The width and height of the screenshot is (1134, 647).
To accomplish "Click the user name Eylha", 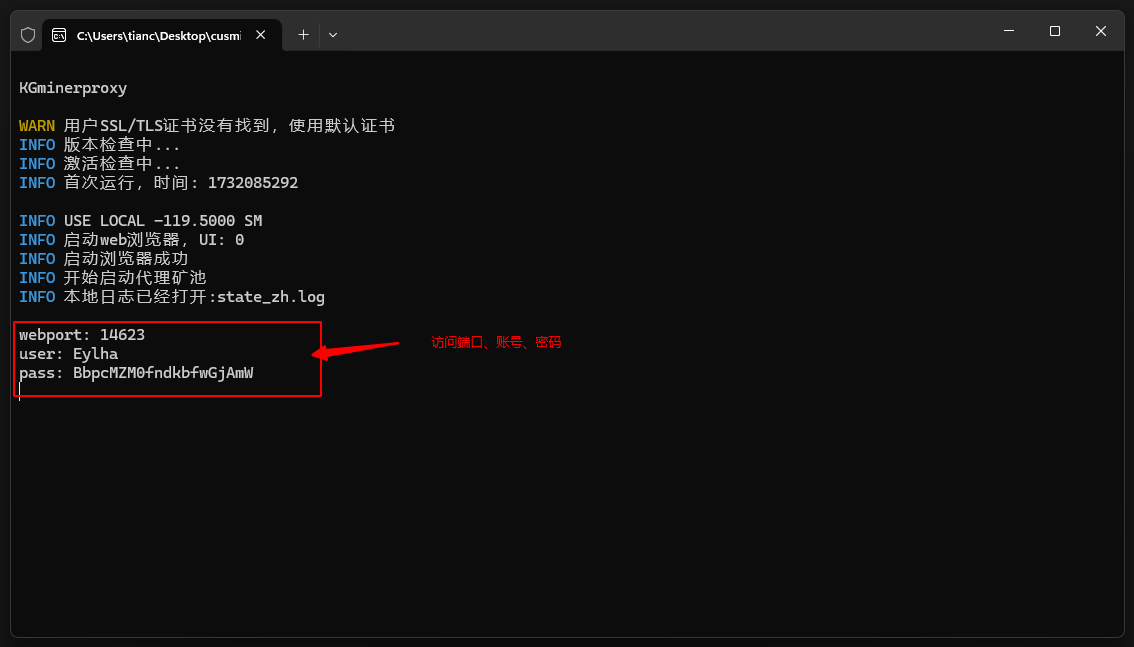I will click(95, 354).
